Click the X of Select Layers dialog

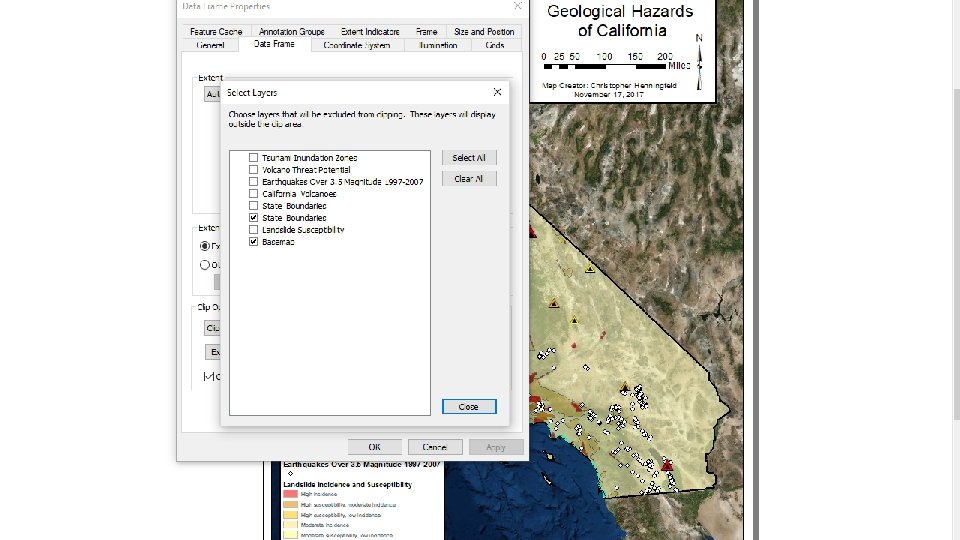point(497,92)
